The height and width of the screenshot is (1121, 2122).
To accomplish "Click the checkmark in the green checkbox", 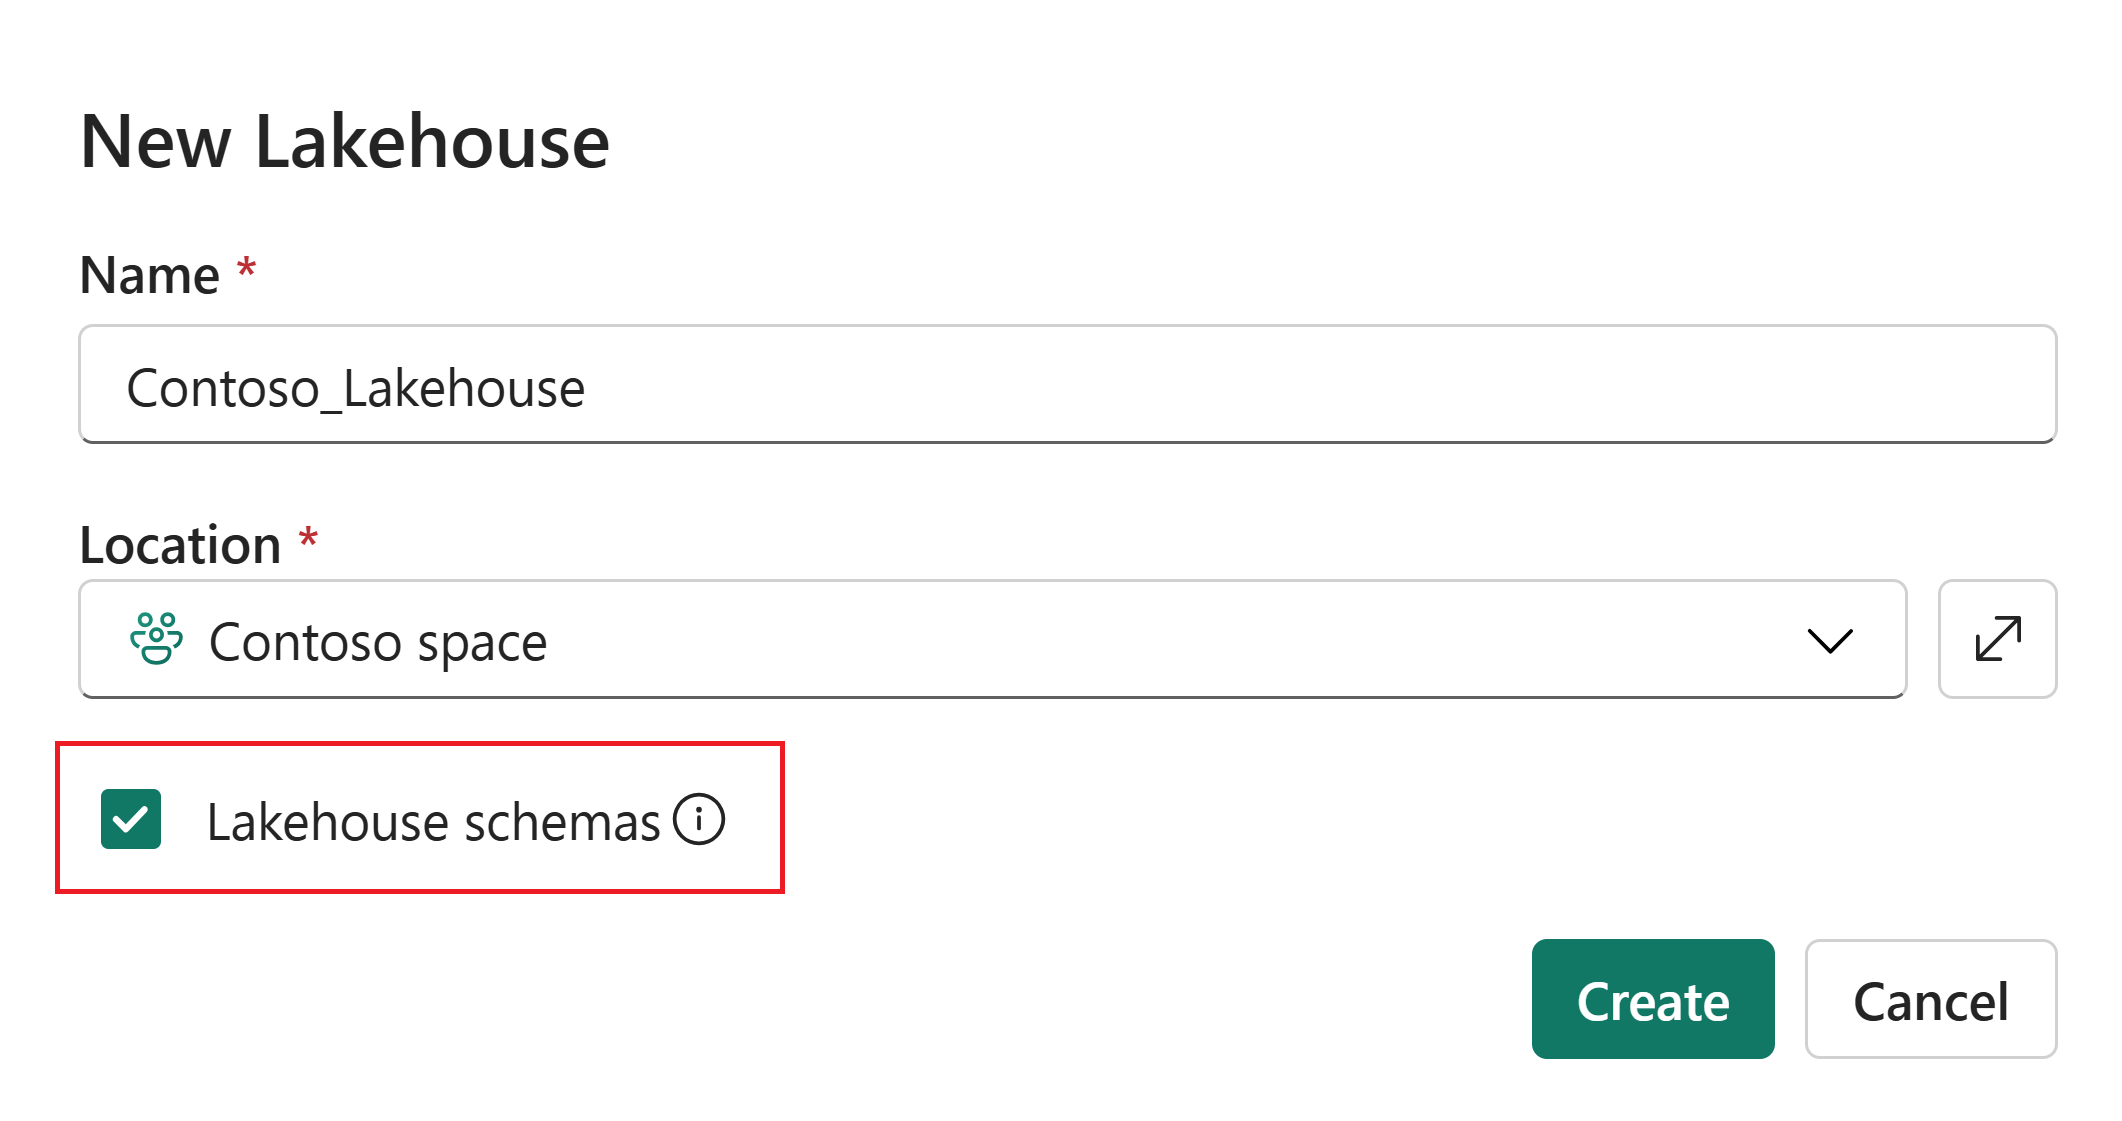I will pos(131,820).
